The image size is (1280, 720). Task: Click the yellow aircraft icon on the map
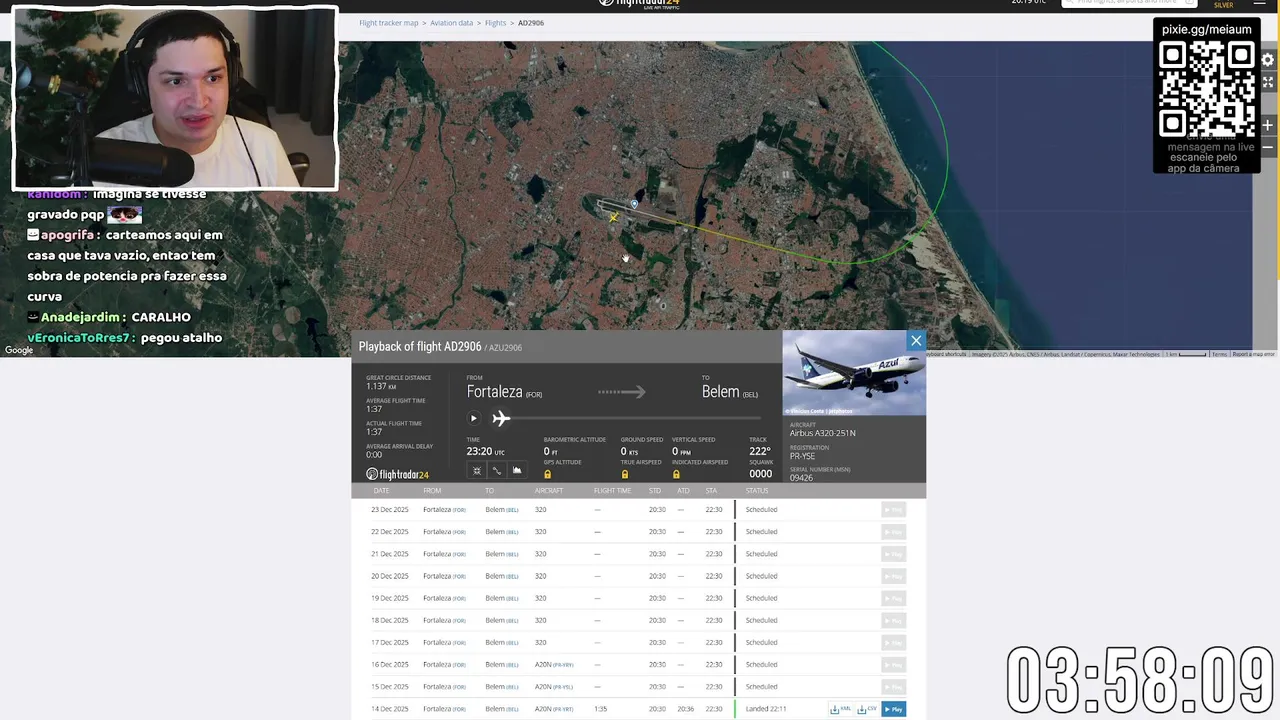[x=613, y=217]
